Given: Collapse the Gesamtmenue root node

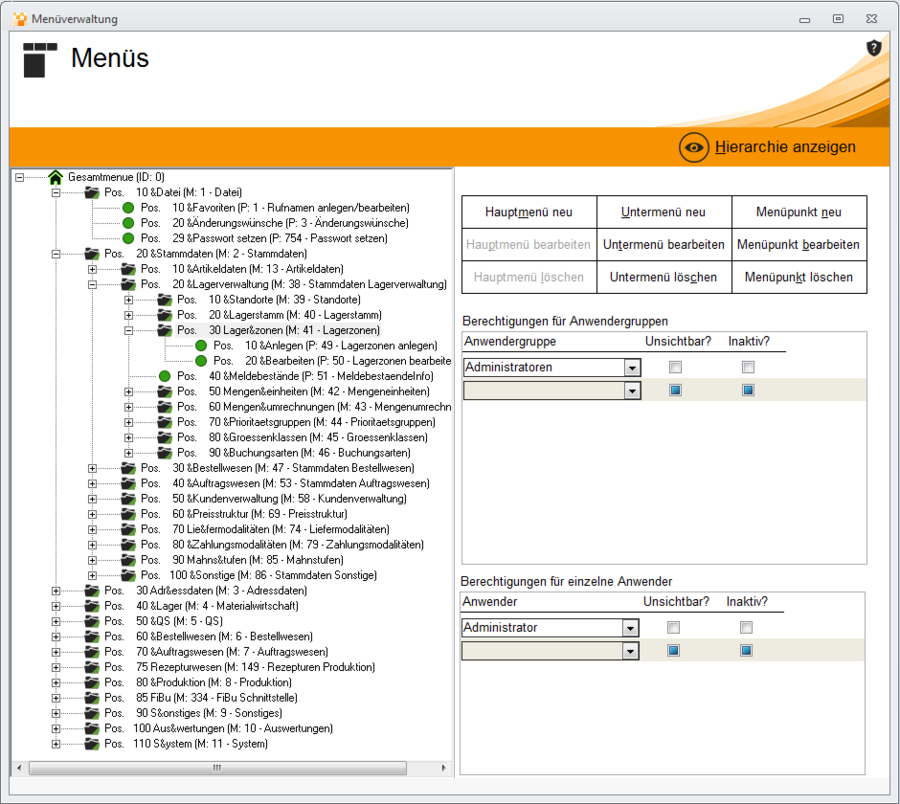Looking at the screenshot, I should pos(20,177).
